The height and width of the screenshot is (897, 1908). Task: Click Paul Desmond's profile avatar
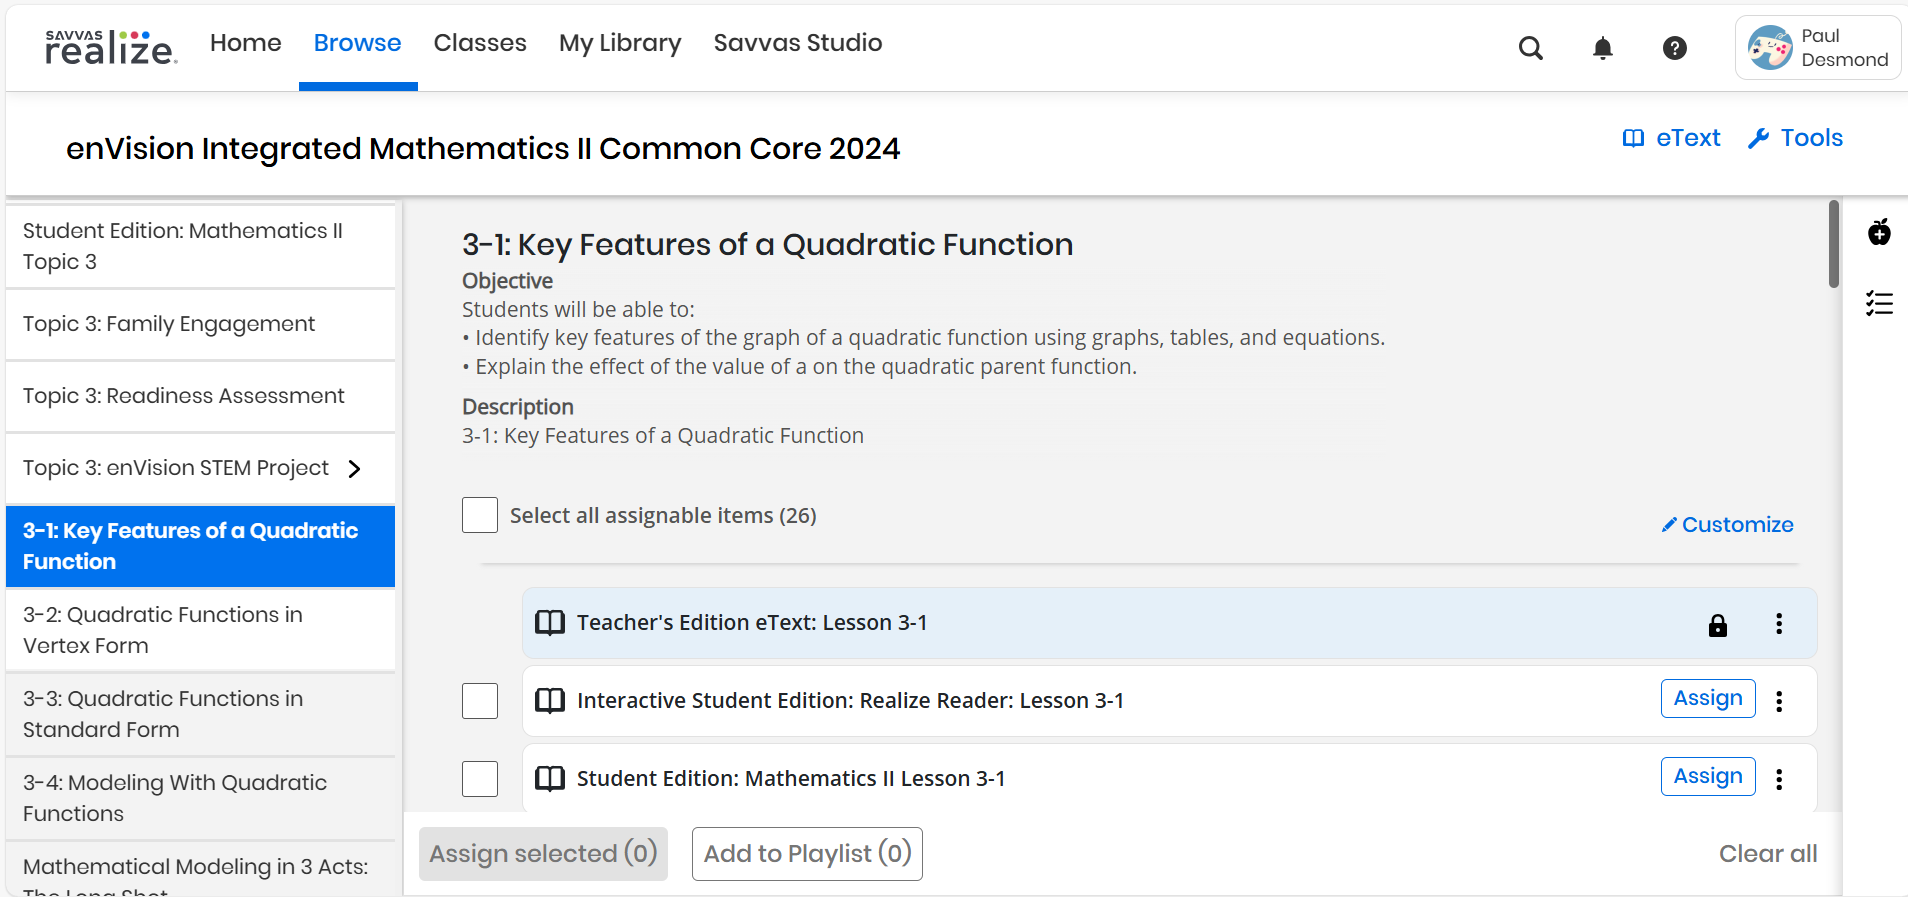(1770, 48)
